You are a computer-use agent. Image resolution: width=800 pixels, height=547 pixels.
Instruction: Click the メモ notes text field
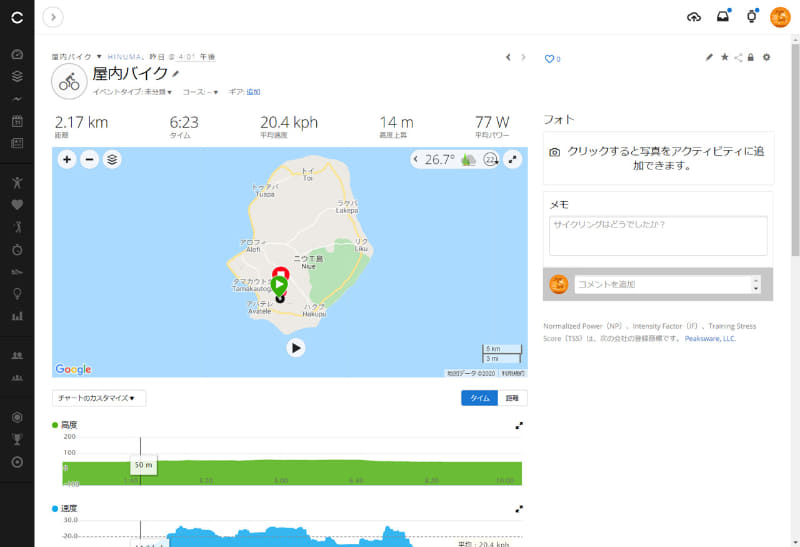point(658,236)
